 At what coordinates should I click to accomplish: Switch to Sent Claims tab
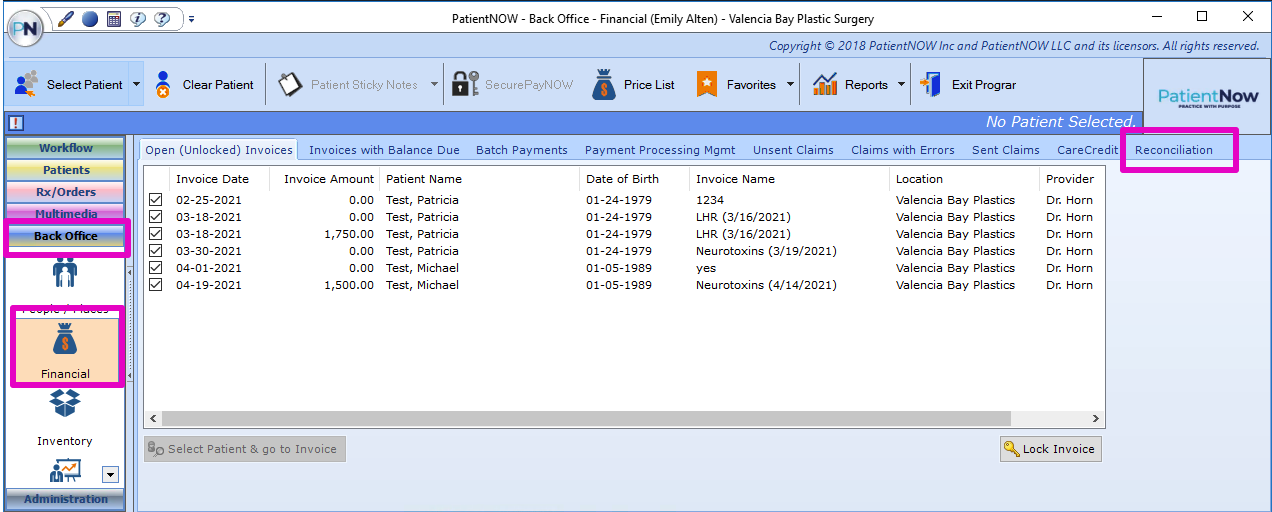(1006, 150)
